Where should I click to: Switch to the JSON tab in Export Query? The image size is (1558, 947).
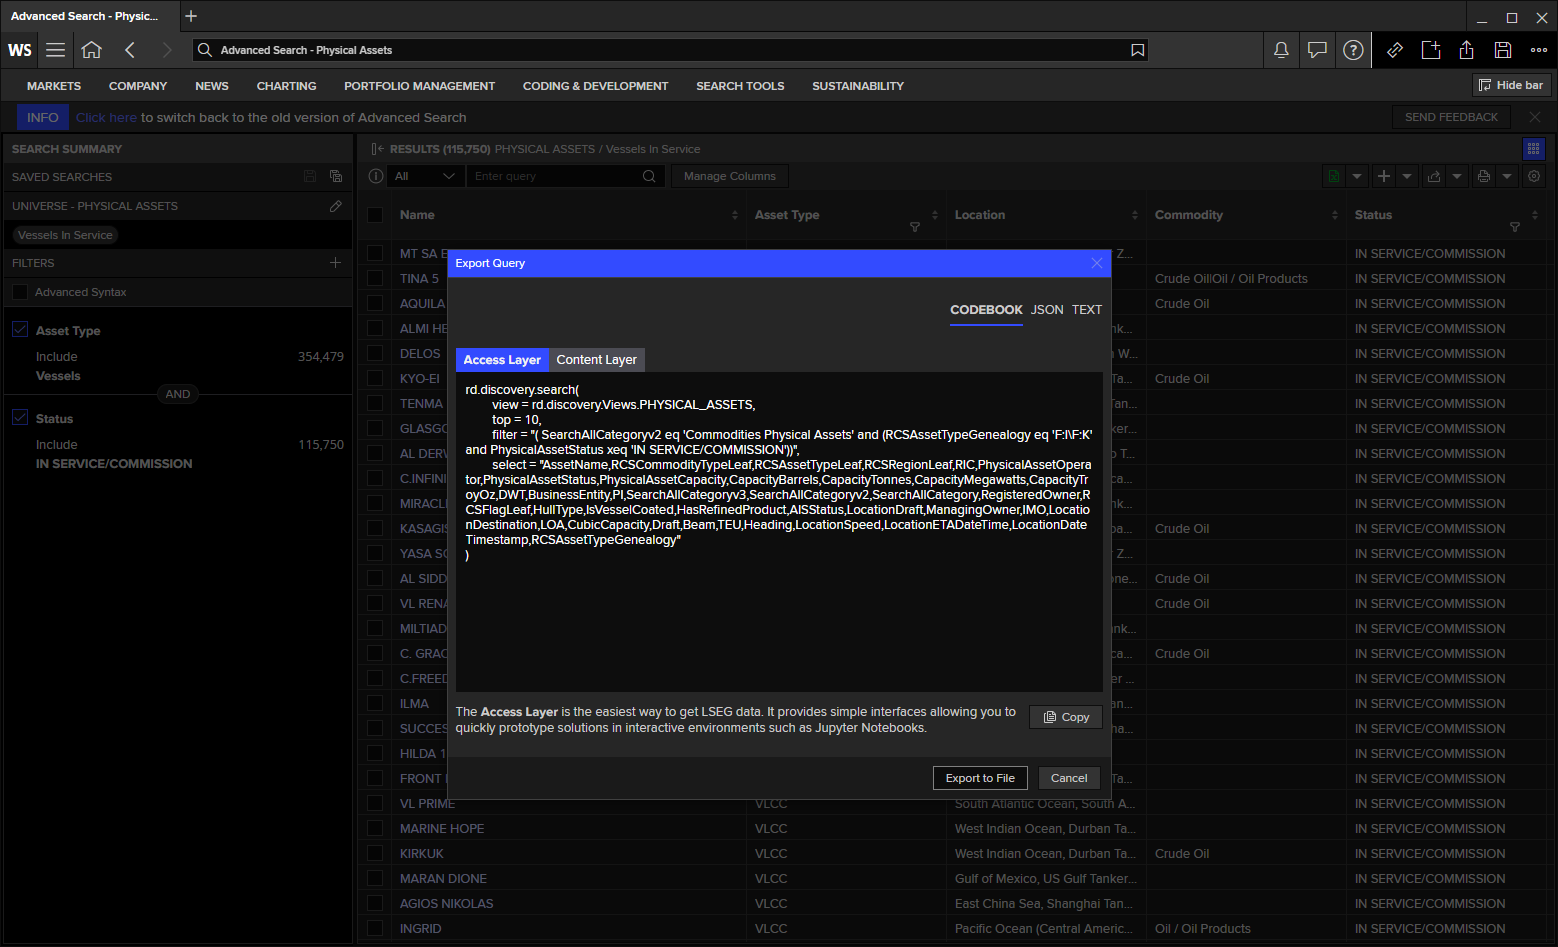pos(1047,310)
